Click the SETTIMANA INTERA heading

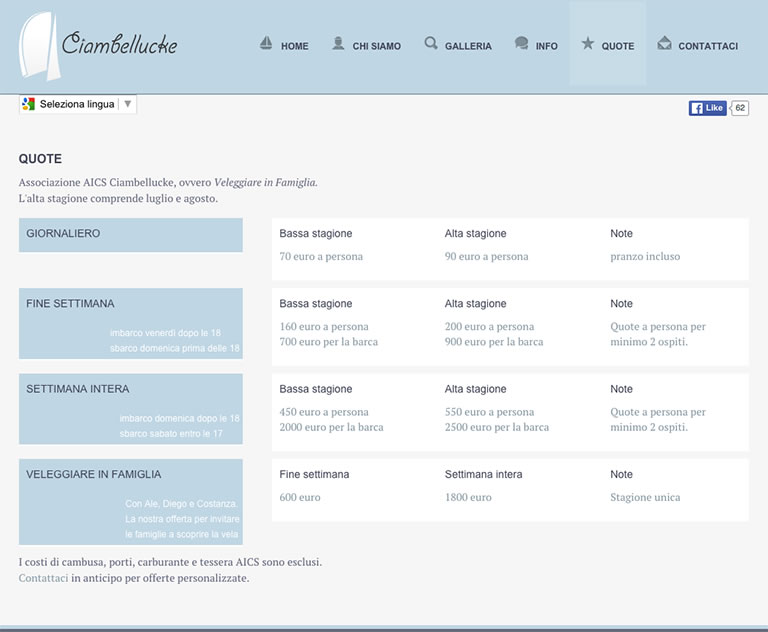(x=78, y=389)
